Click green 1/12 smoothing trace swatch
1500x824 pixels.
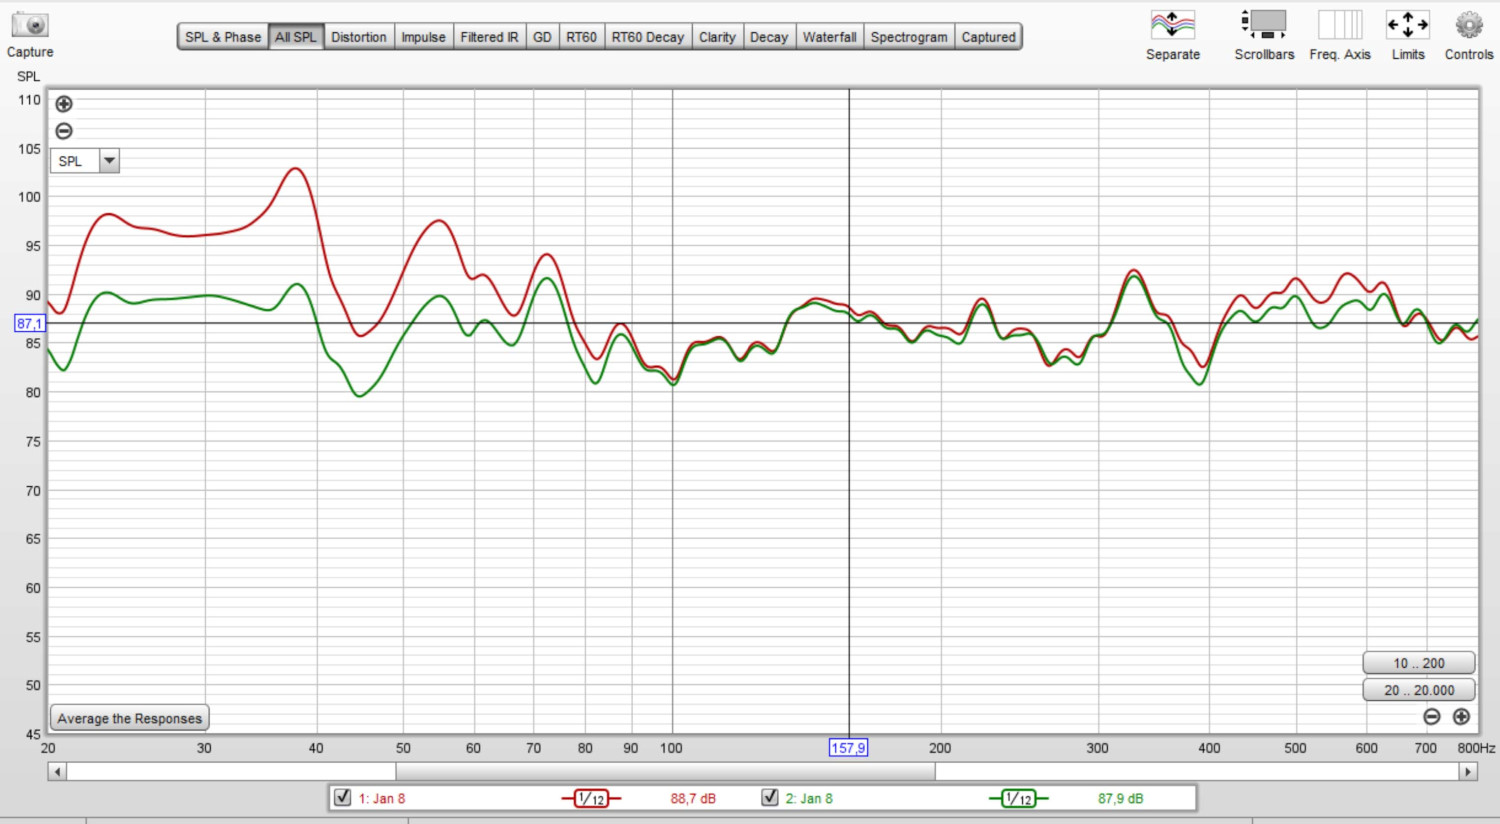coord(1018,798)
